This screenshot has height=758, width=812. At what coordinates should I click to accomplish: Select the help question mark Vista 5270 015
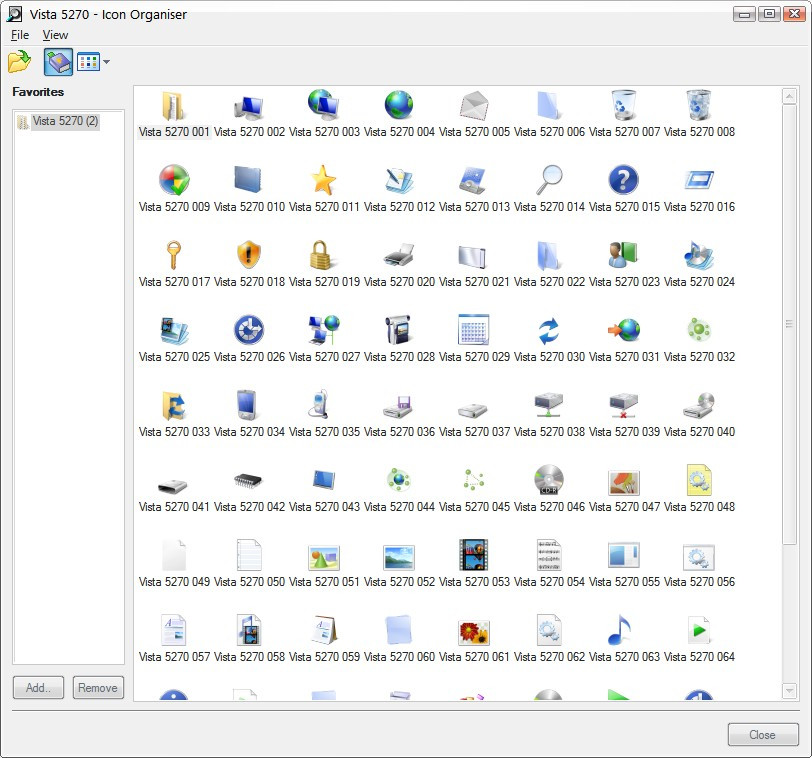[624, 180]
